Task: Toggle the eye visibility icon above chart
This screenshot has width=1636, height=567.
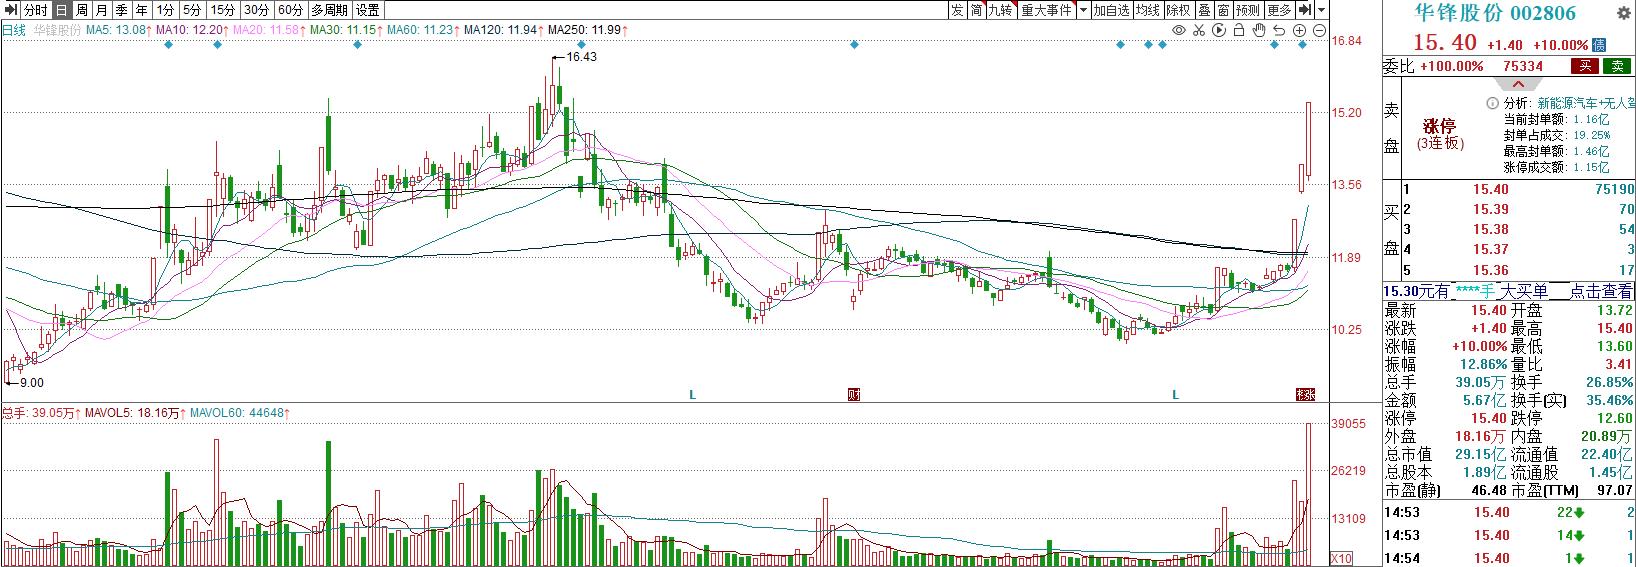Action: (1179, 31)
